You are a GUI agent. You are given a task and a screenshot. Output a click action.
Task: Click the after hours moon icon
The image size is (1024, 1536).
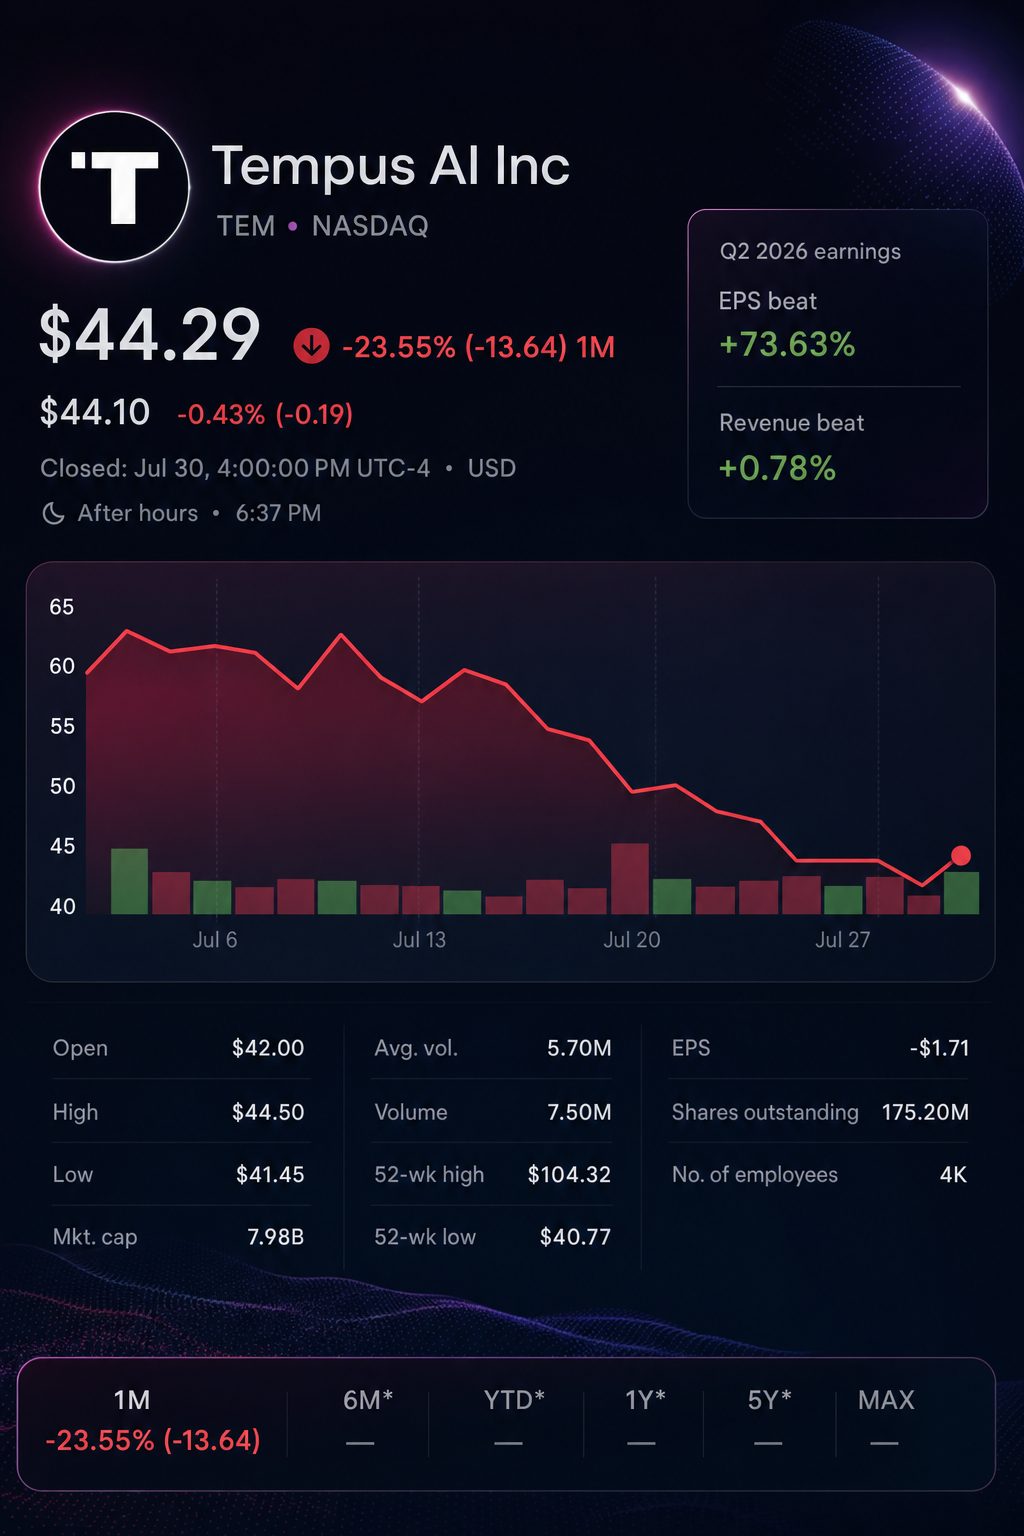[x=53, y=513]
